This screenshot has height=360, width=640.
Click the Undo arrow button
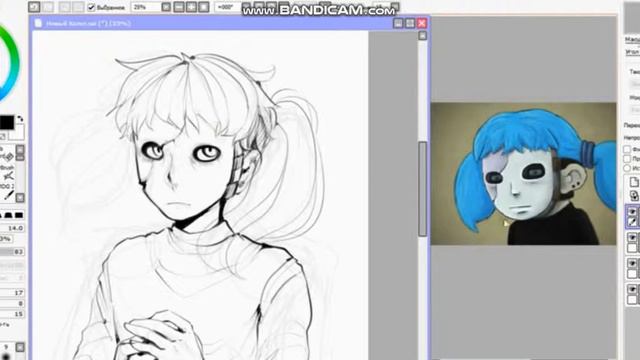(34, 7)
